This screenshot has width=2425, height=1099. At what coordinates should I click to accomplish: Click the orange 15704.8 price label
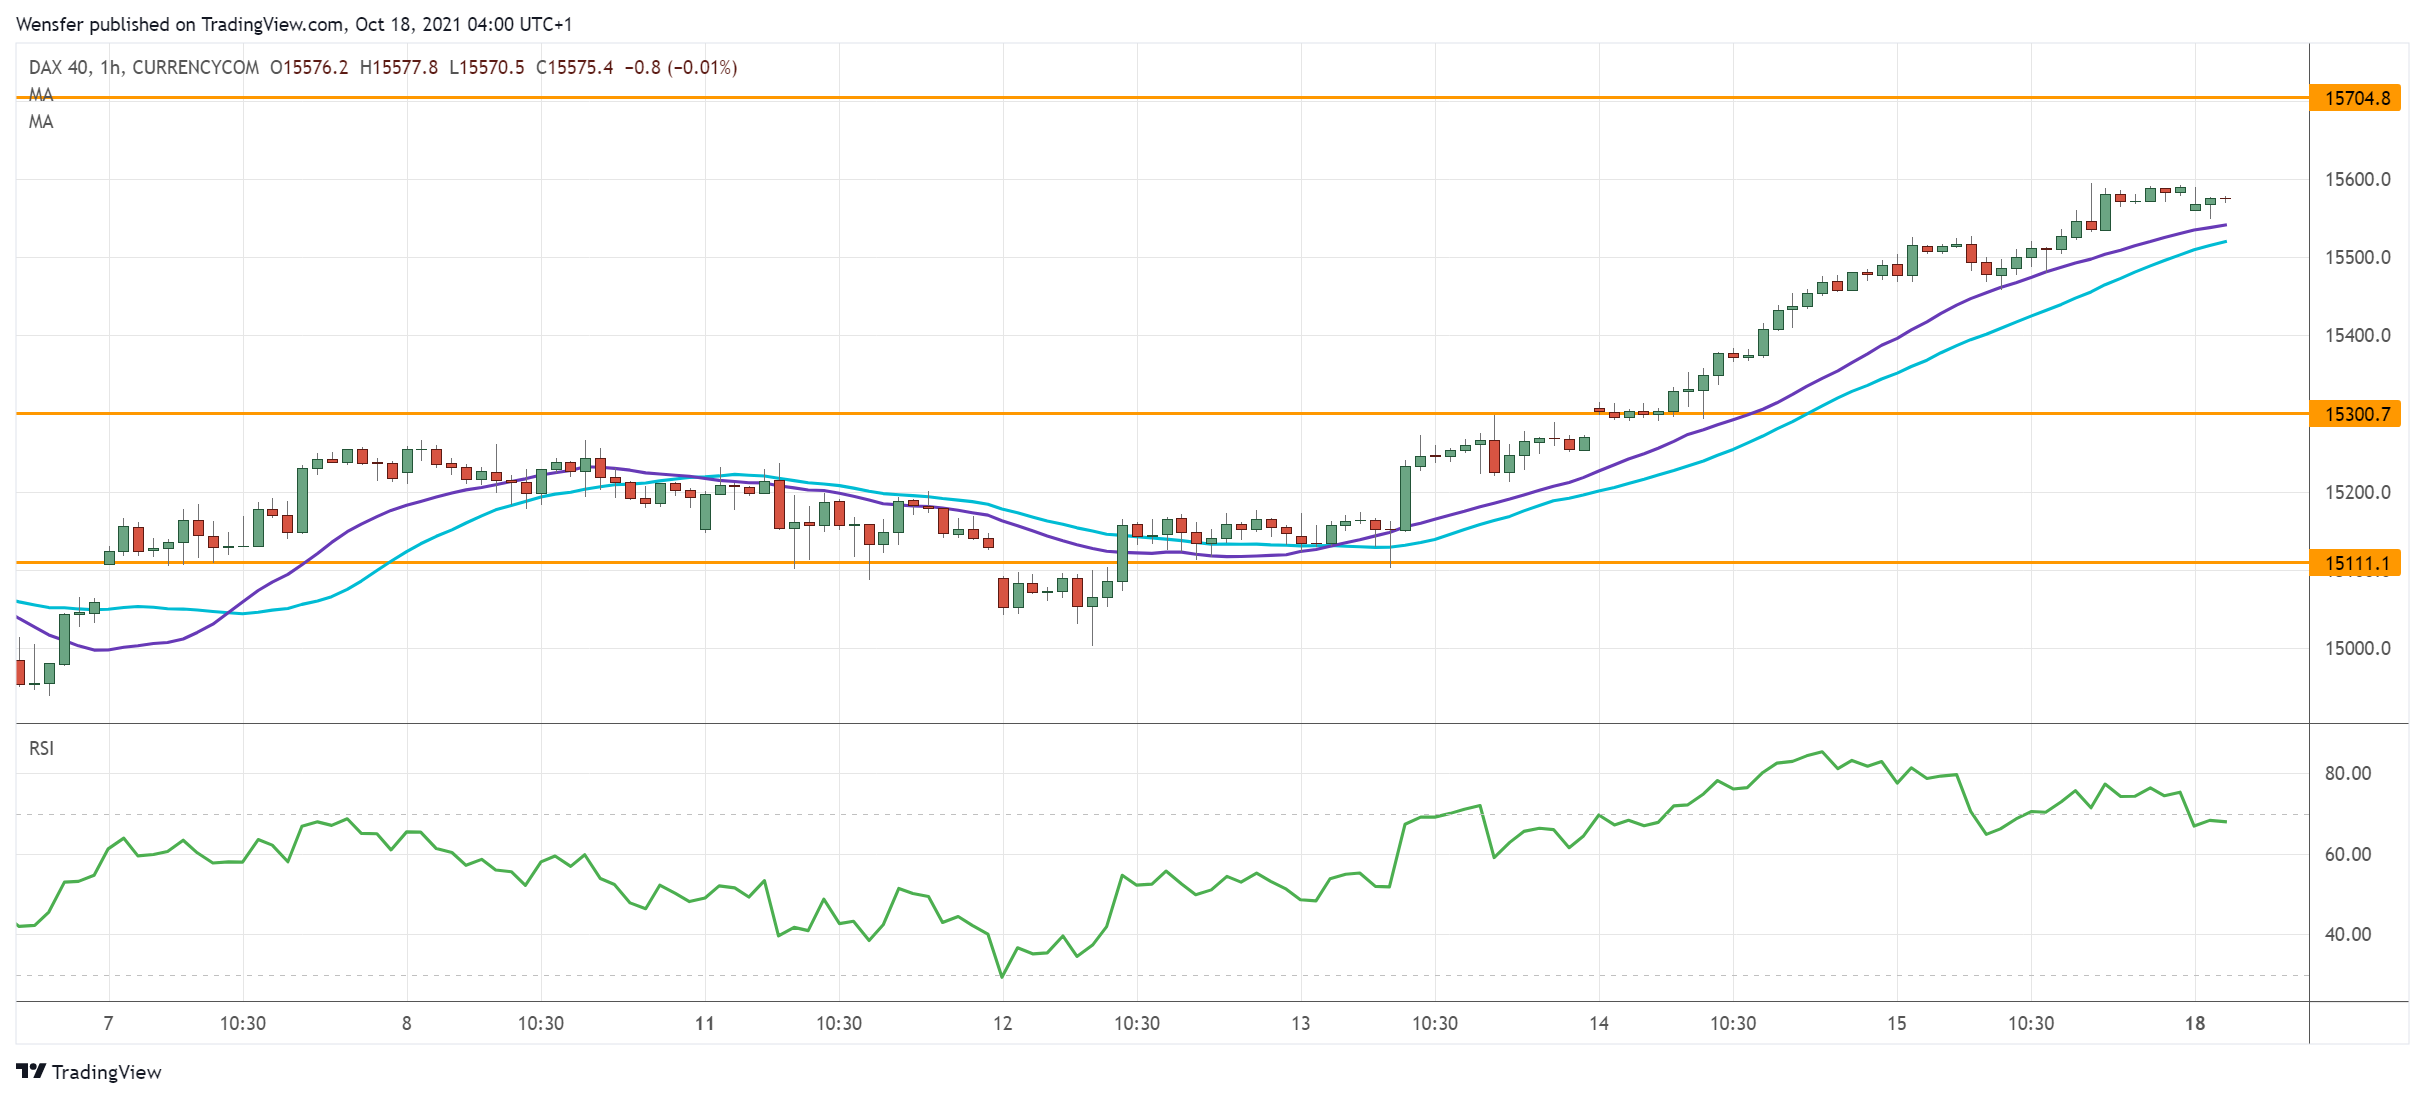click(x=2356, y=98)
